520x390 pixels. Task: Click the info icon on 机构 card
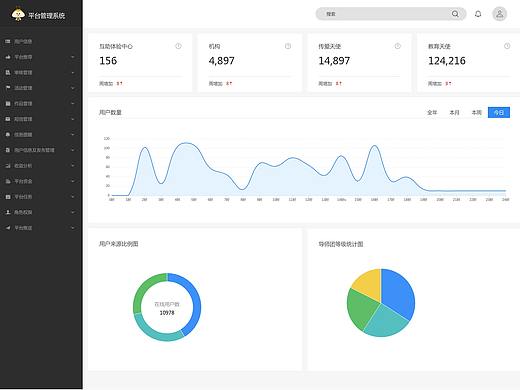288,46
